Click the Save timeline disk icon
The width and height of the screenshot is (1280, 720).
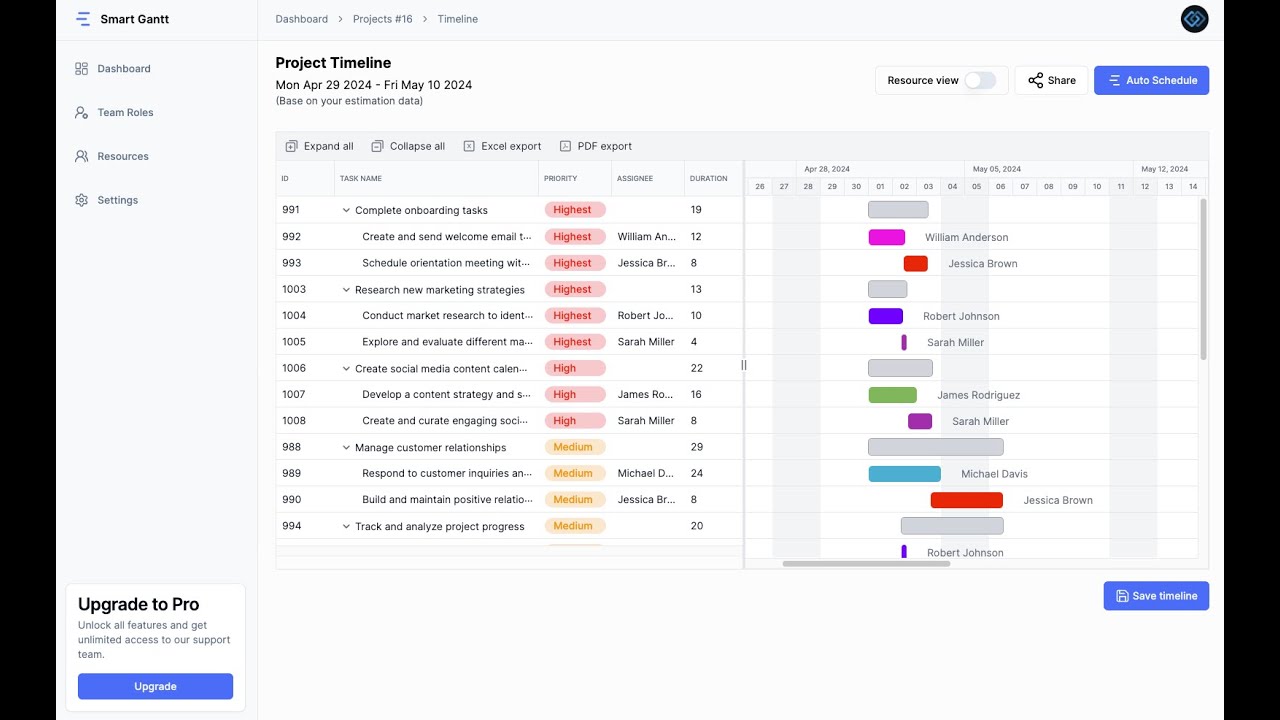pyautogui.click(x=1122, y=596)
